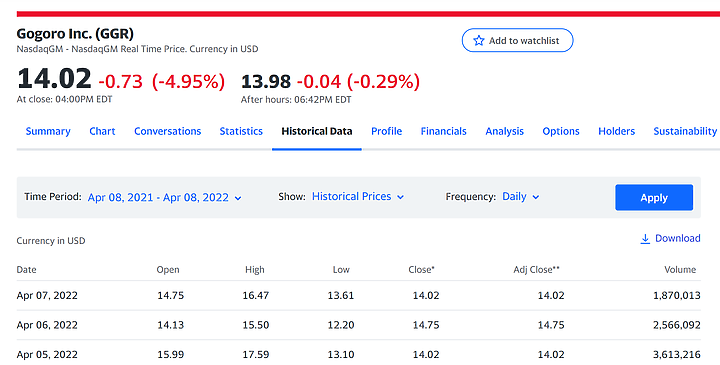720x365 pixels.
Task: Click the 13.98 after-hours price
Action: point(266,82)
